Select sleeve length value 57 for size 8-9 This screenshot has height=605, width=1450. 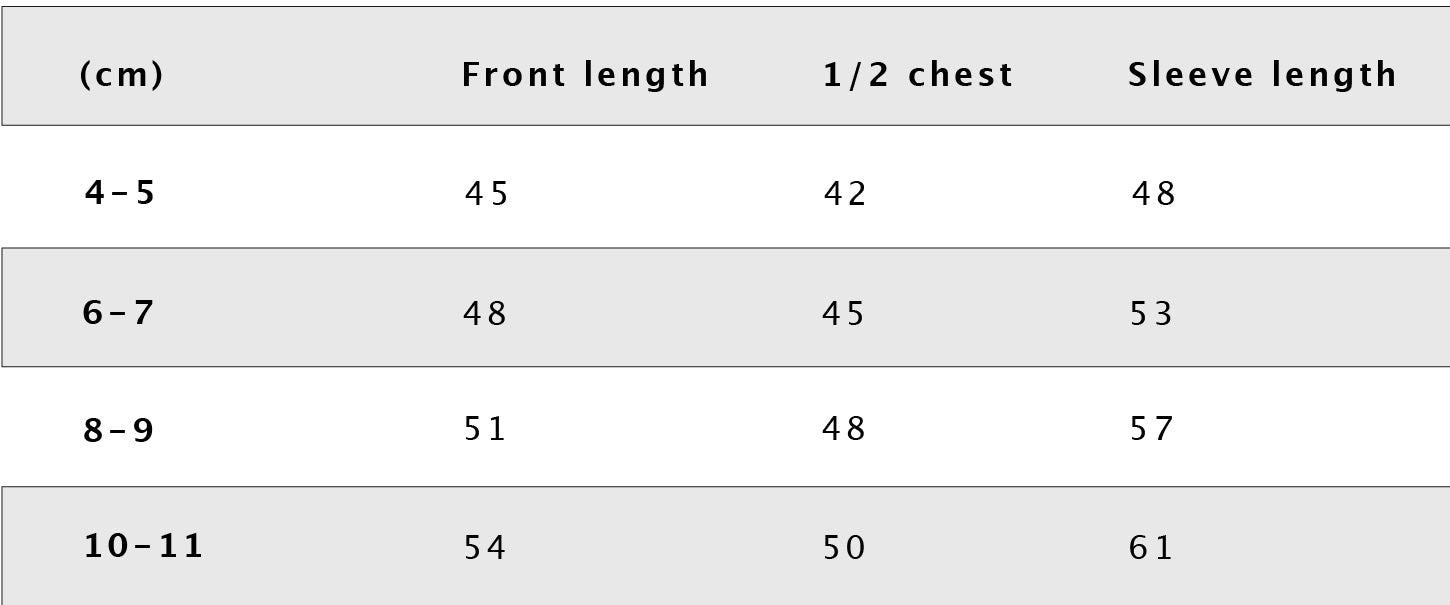click(x=1152, y=429)
